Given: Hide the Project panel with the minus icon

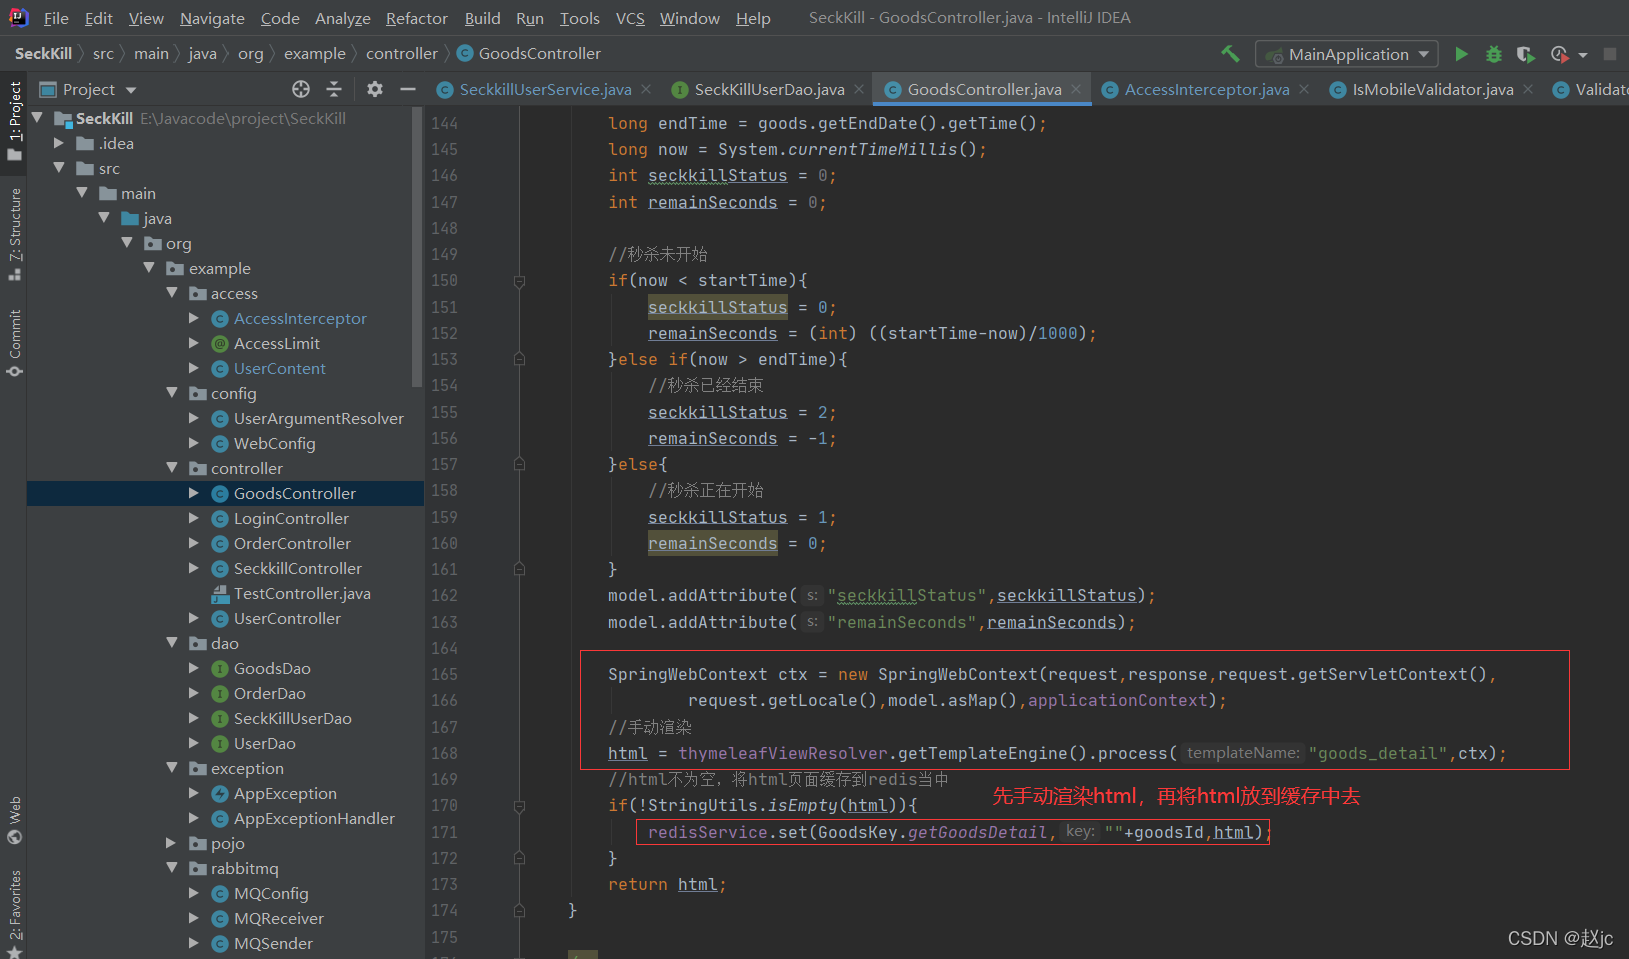Looking at the screenshot, I should click(x=408, y=89).
